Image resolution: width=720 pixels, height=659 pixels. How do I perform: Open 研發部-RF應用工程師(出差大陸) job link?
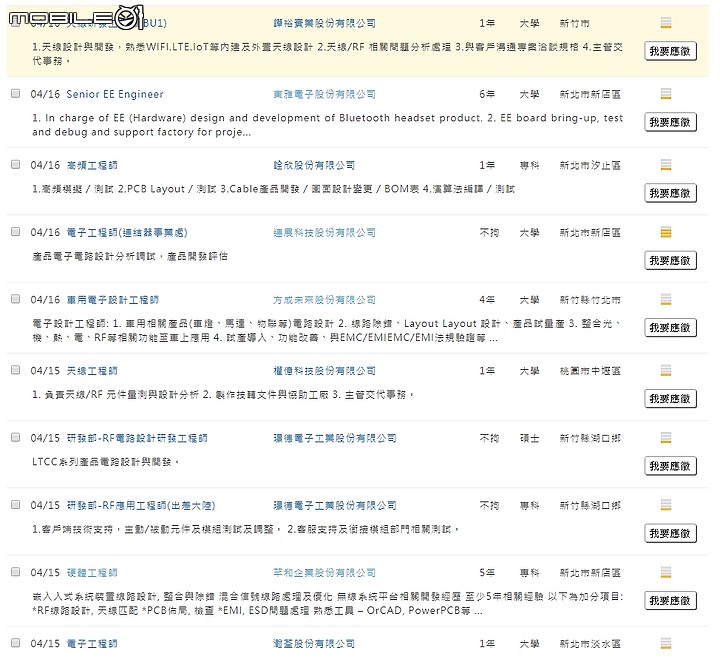[141, 506]
